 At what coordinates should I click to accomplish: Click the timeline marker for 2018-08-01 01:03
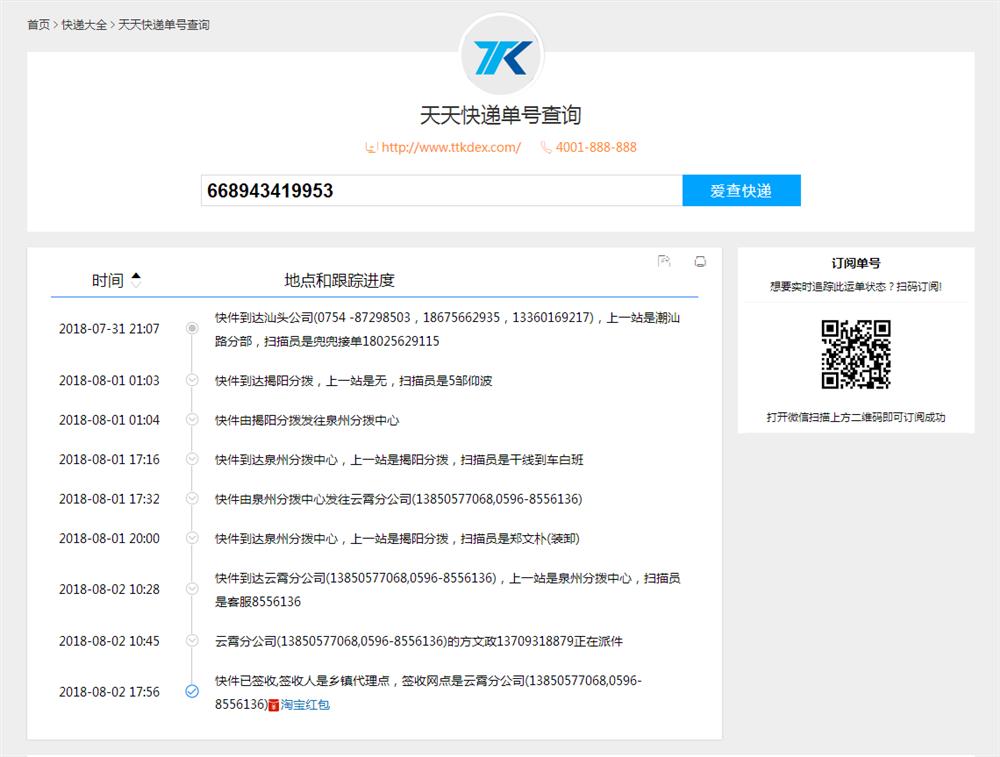(192, 380)
